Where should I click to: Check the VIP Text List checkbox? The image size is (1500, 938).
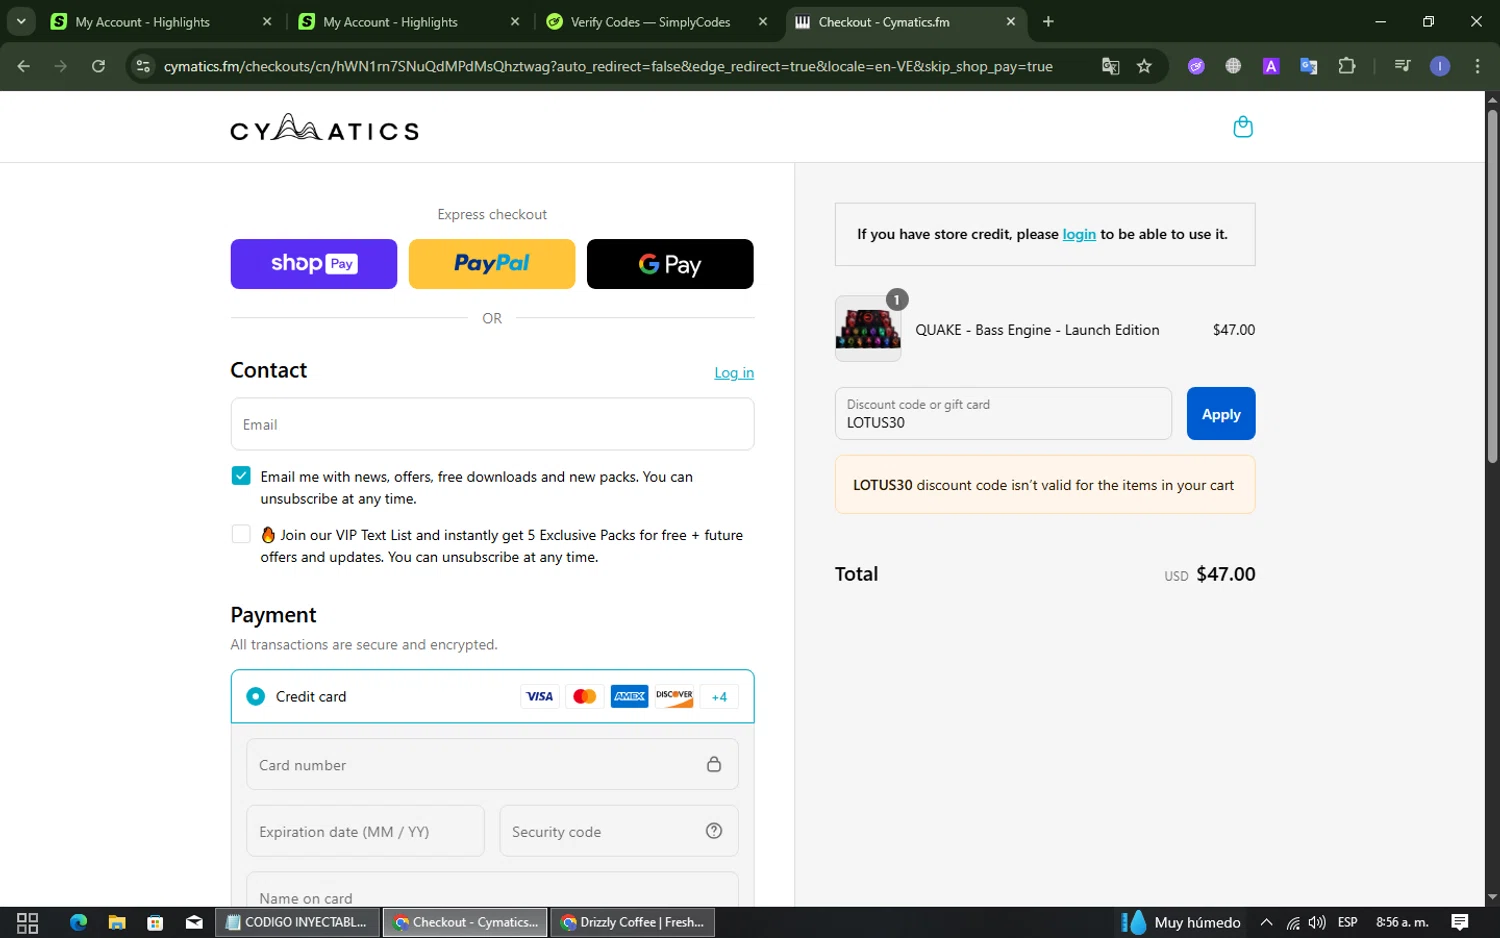pyautogui.click(x=241, y=534)
